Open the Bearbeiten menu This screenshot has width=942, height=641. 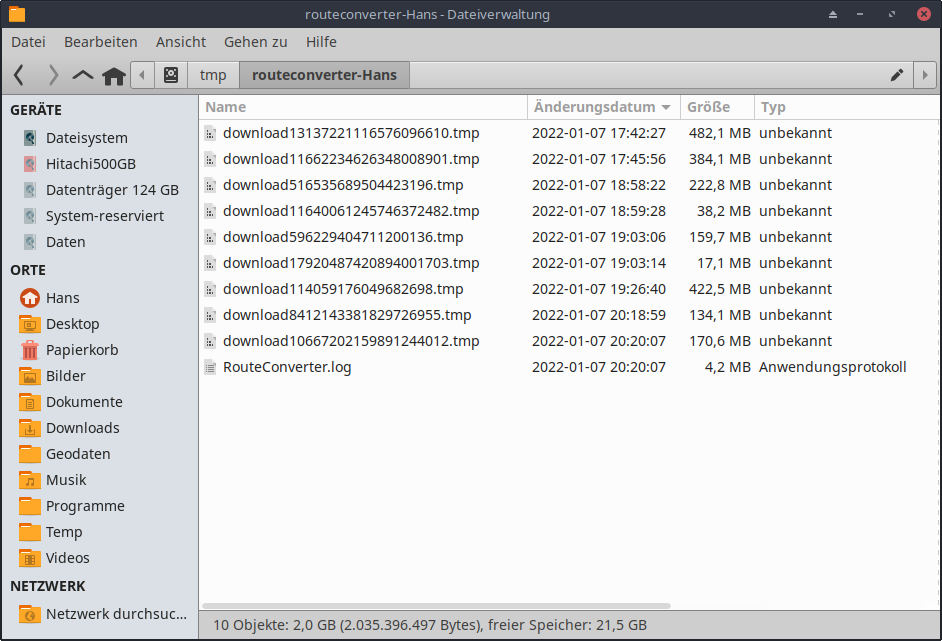point(101,42)
